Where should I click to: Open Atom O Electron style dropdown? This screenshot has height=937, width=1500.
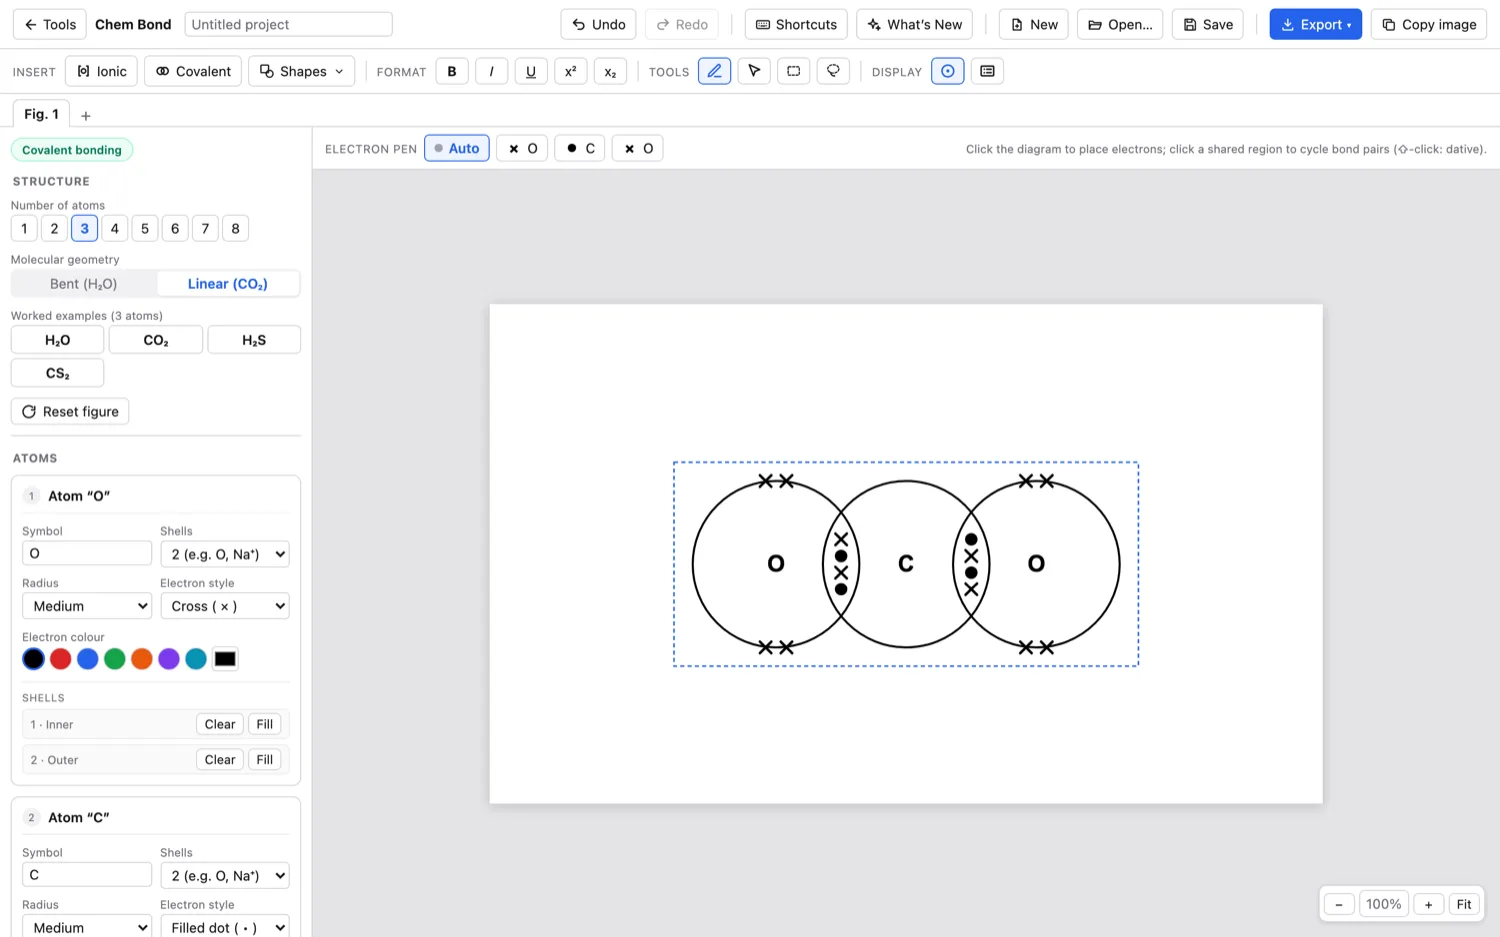click(x=225, y=606)
